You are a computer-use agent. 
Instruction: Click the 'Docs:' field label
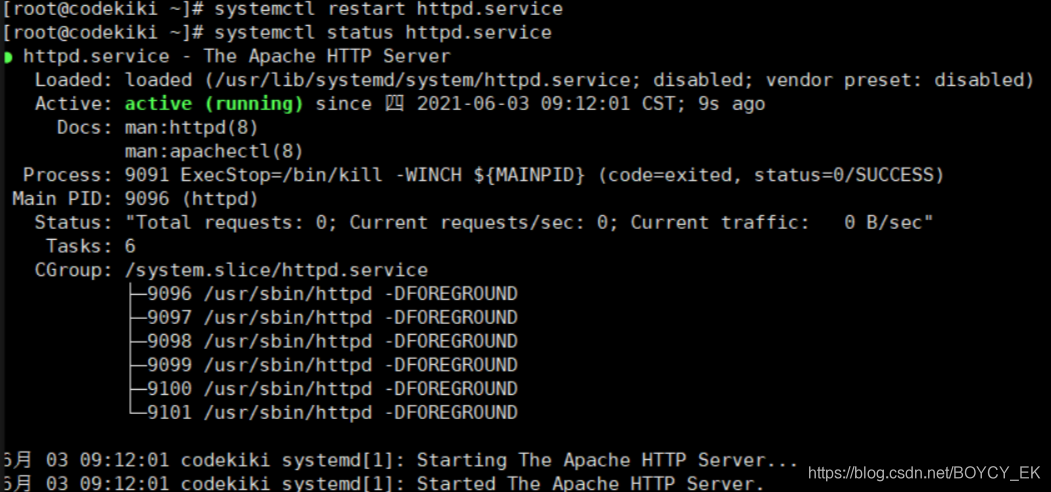tap(85, 127)
